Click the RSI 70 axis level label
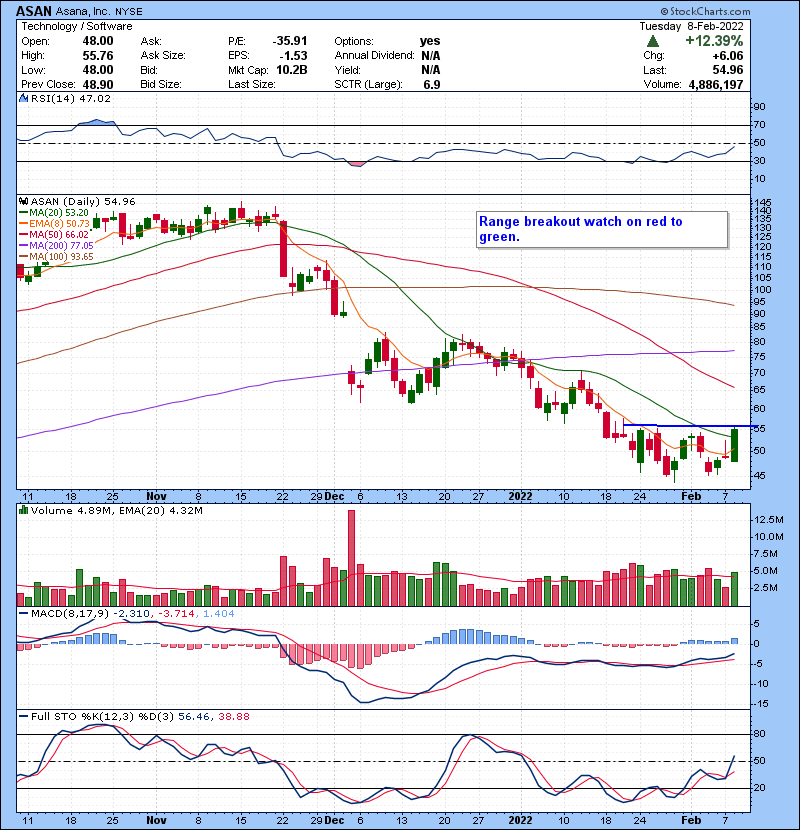800x830 pixels. pos(759,125)
